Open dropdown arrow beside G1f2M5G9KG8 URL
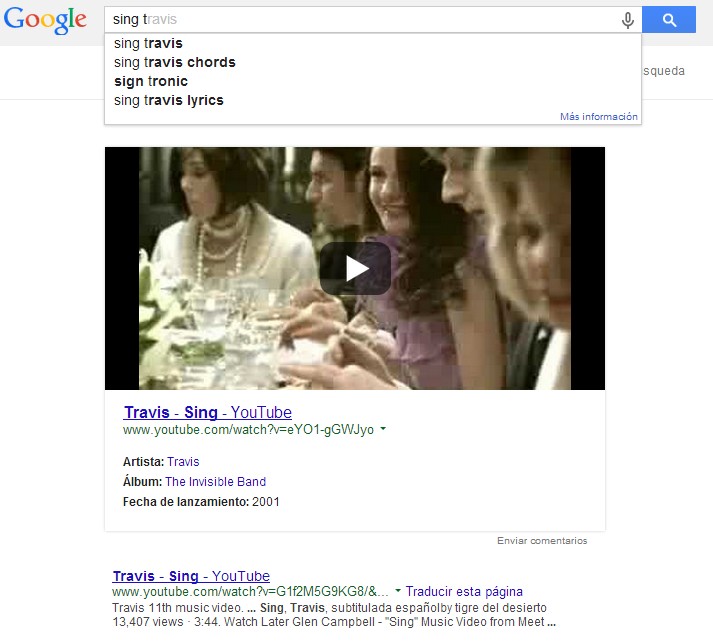The width and height of the screenshot is (713, 641). pyautogui.click(x=398, y=591)
